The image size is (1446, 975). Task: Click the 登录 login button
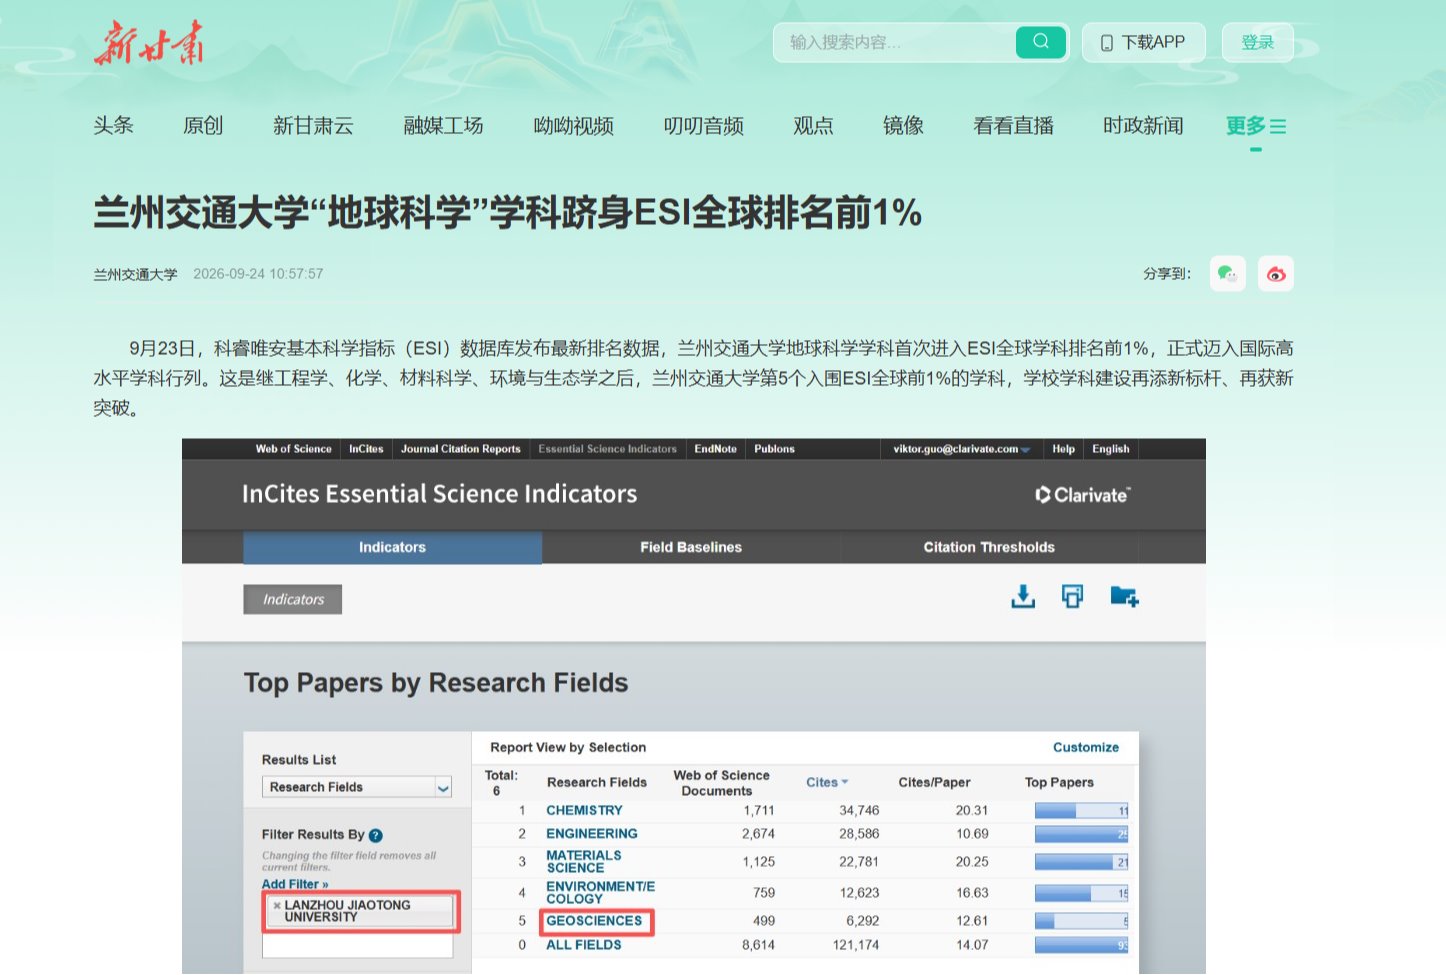(x=1257, y=42)
